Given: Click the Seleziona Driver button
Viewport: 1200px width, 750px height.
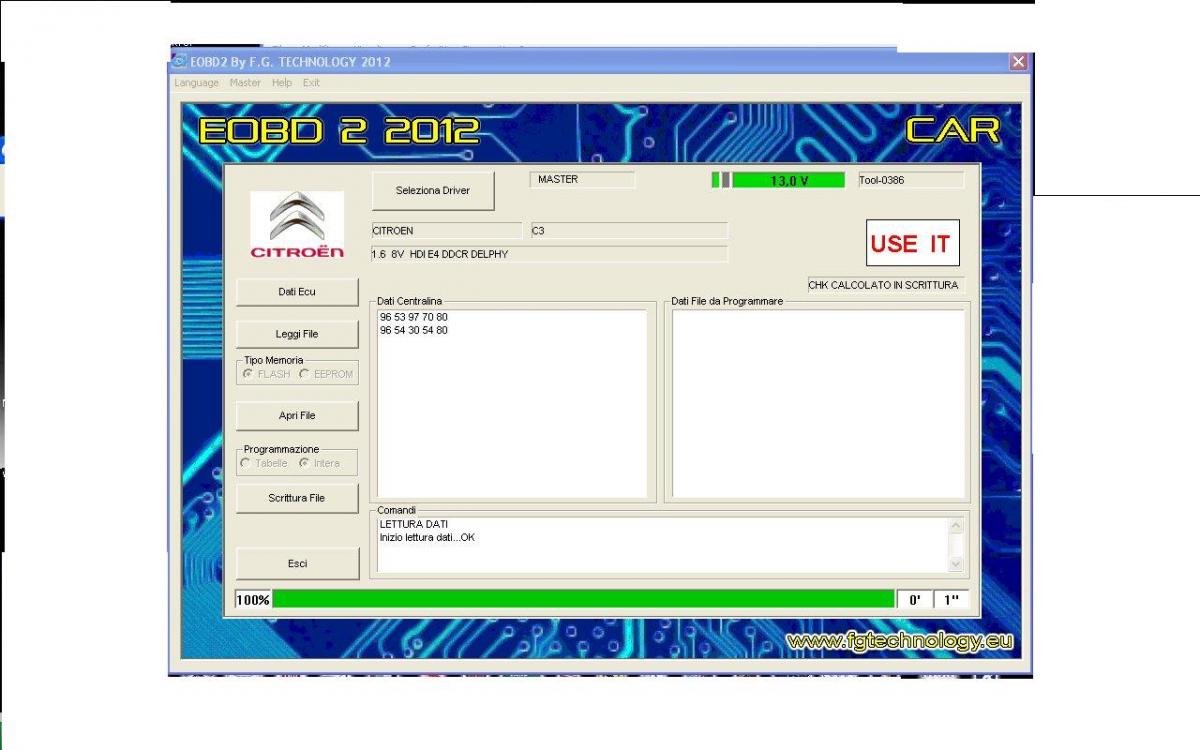Looking at the screenshot, I should coord(433,190).
